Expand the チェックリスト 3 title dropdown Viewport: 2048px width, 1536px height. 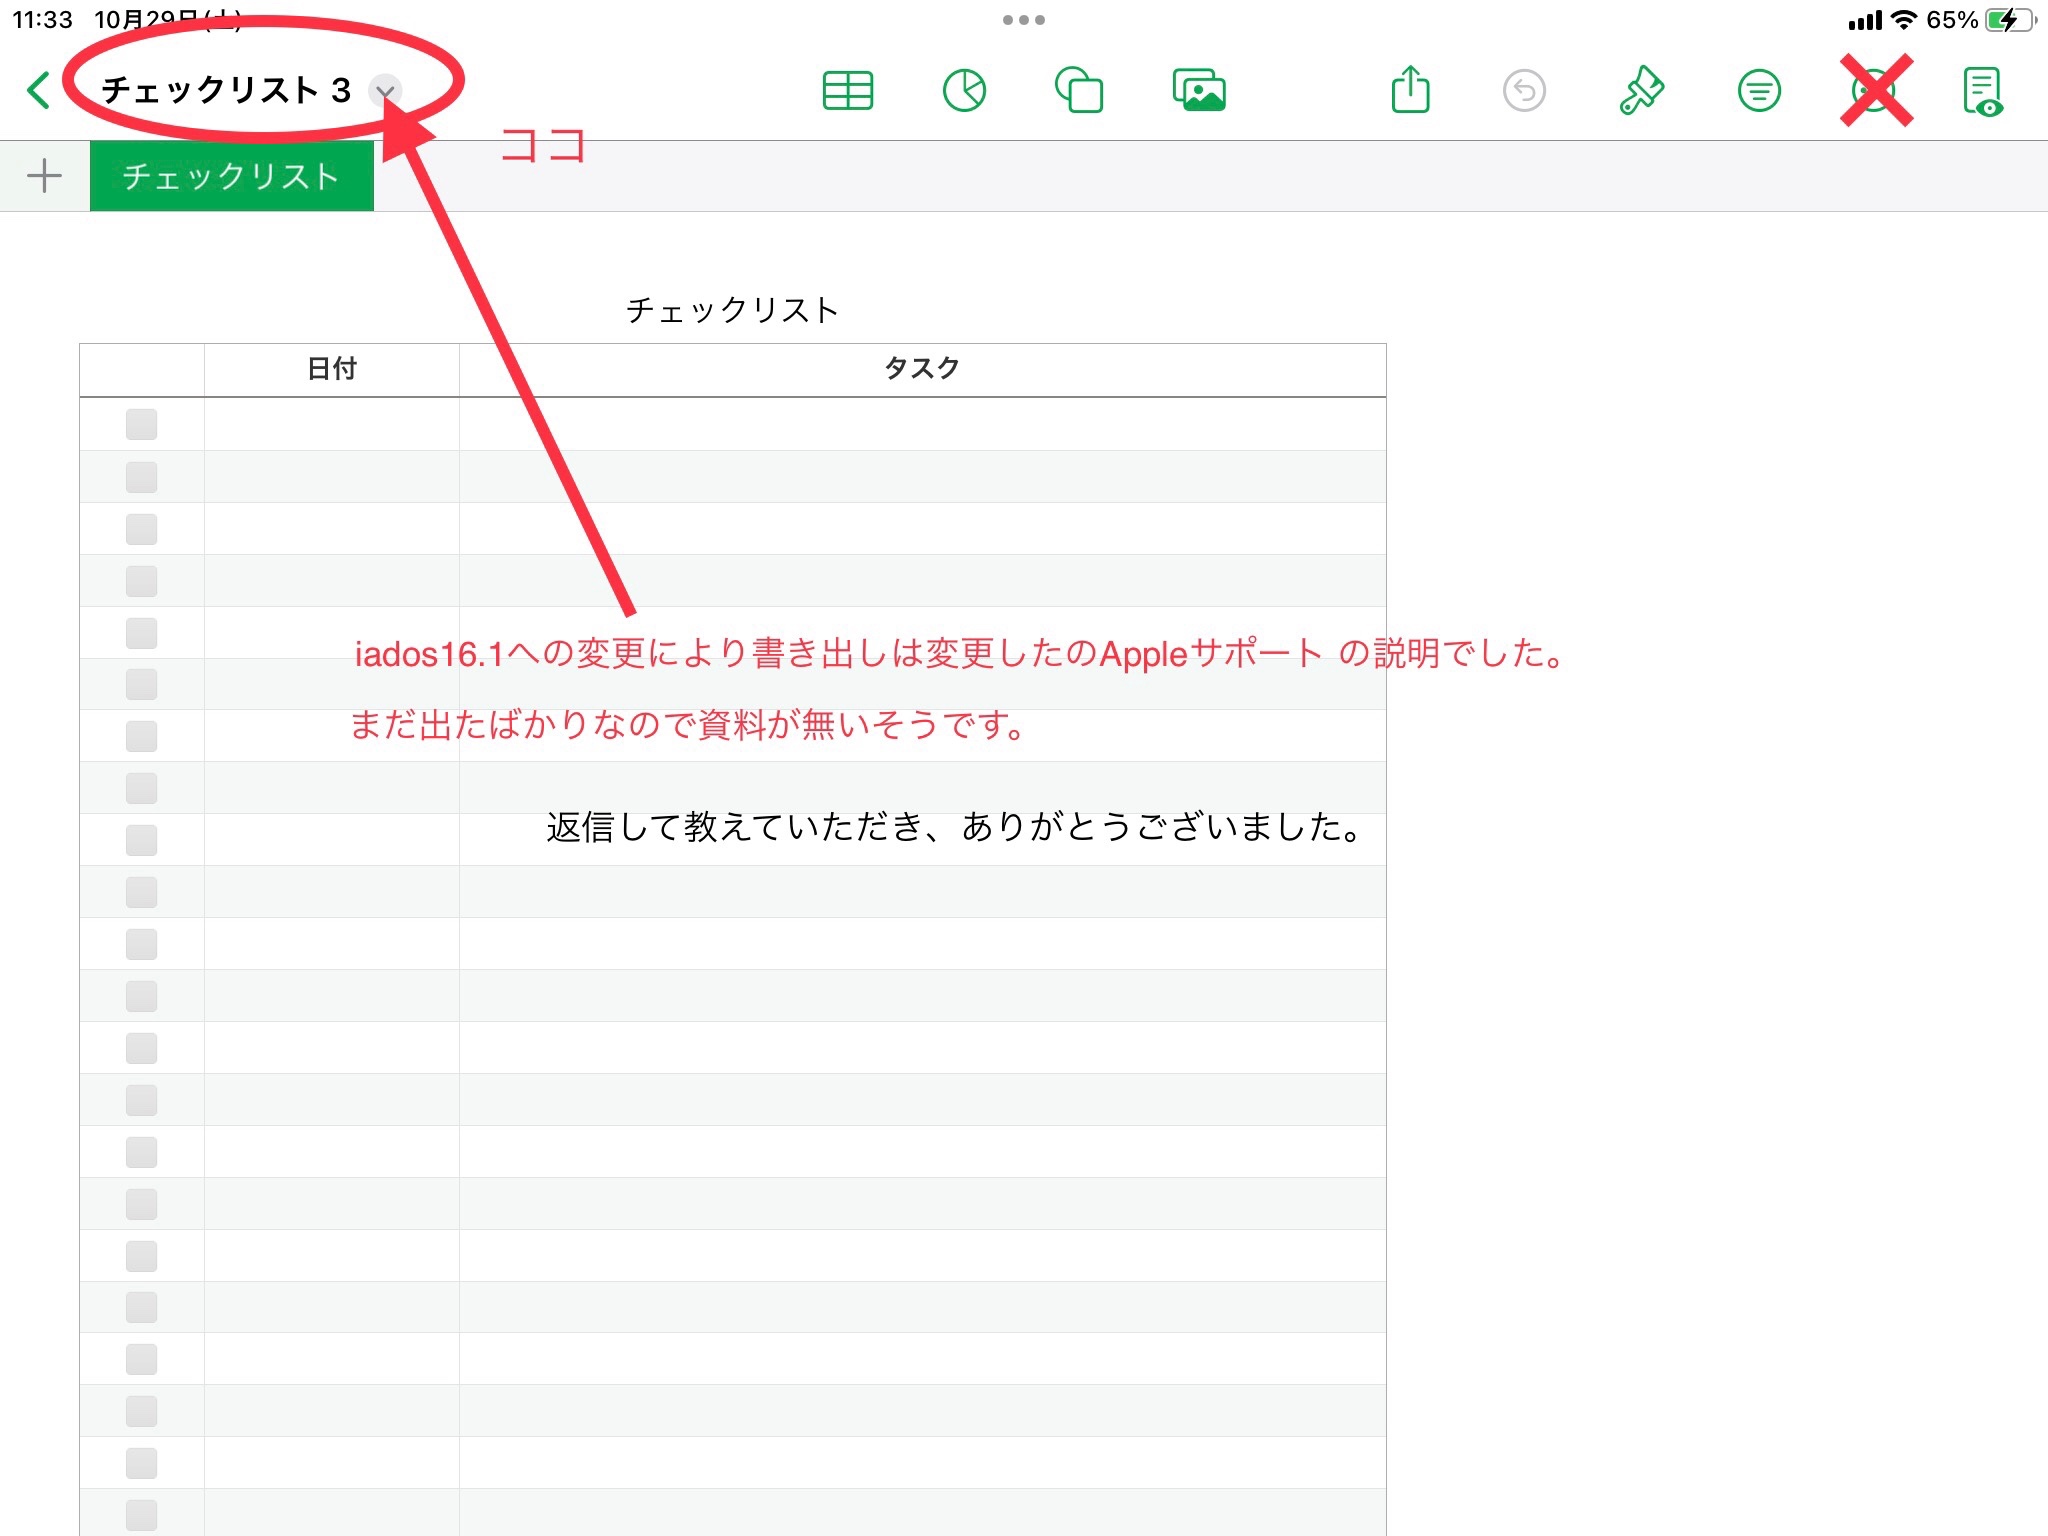(x=385, y=91)
